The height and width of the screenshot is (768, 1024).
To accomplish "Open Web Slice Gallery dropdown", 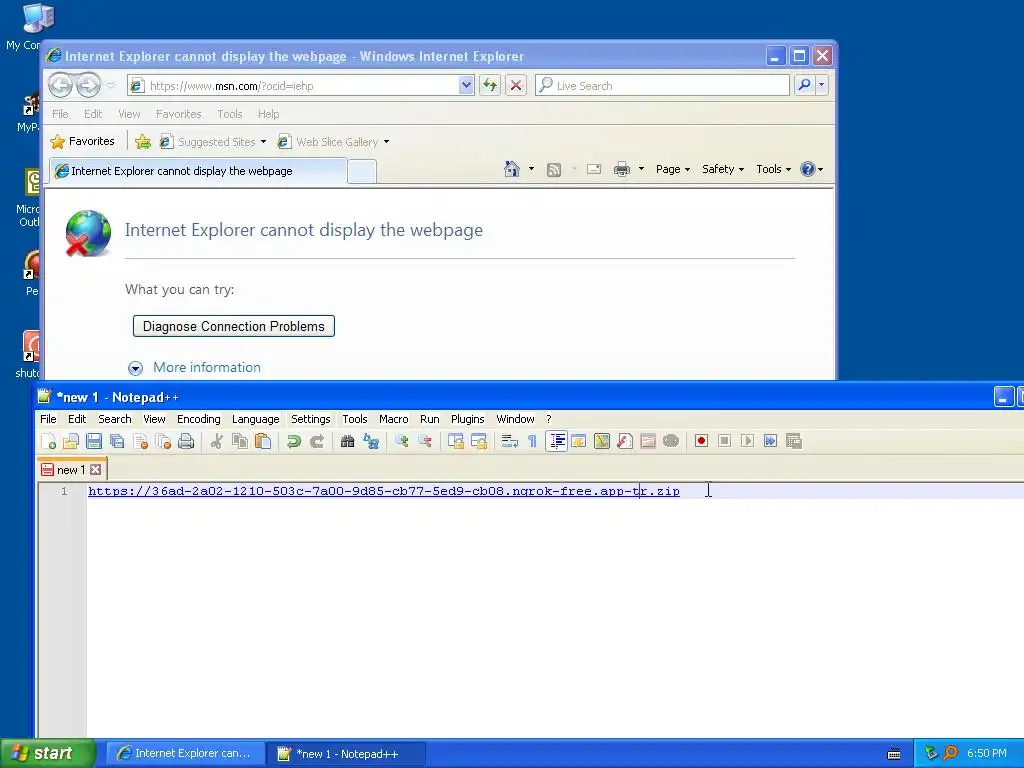I will (333, 142).
